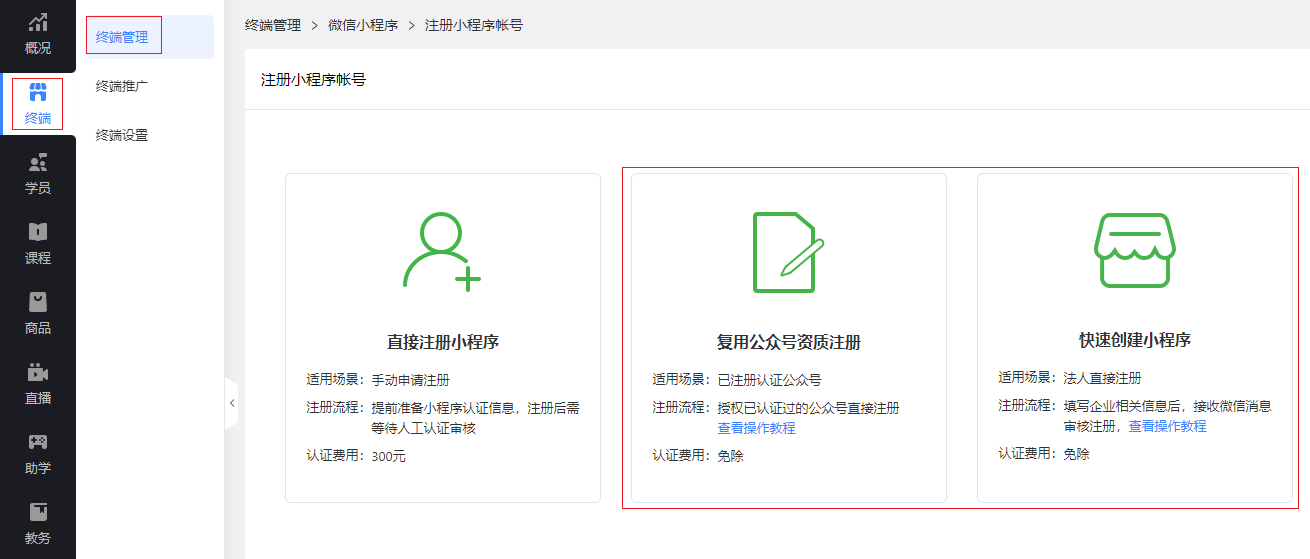This screenshot has width=1310, height=559.
Task: Click the 课程 label in main sidebar
Action: click(x=38, y=258)
